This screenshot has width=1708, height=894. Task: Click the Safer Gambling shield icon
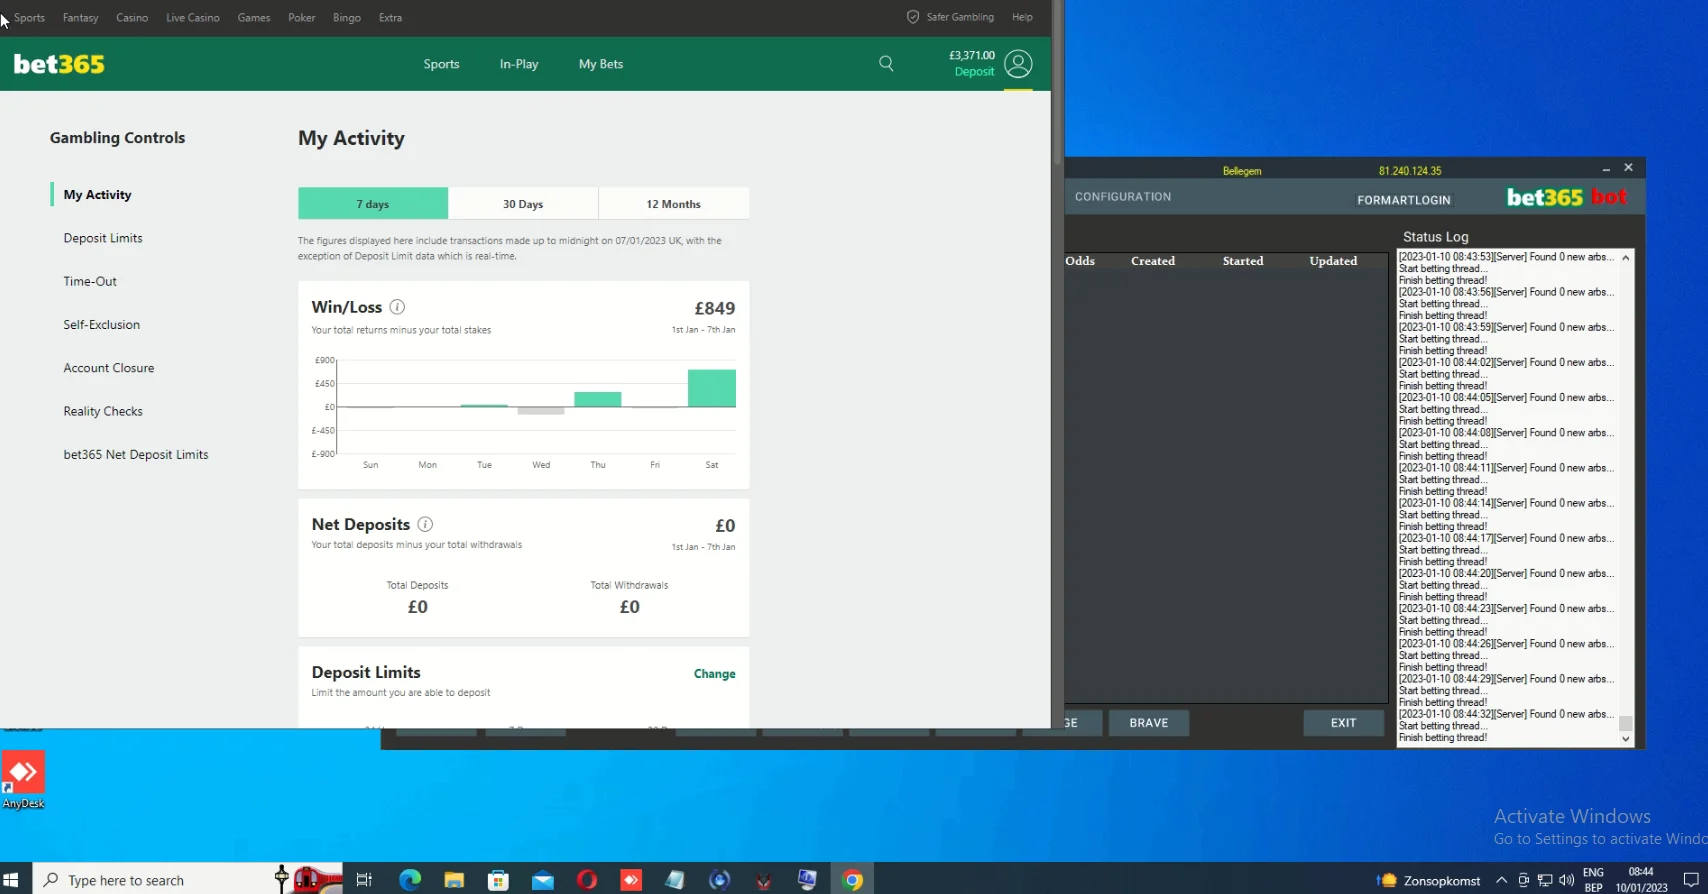click(912, 17)
